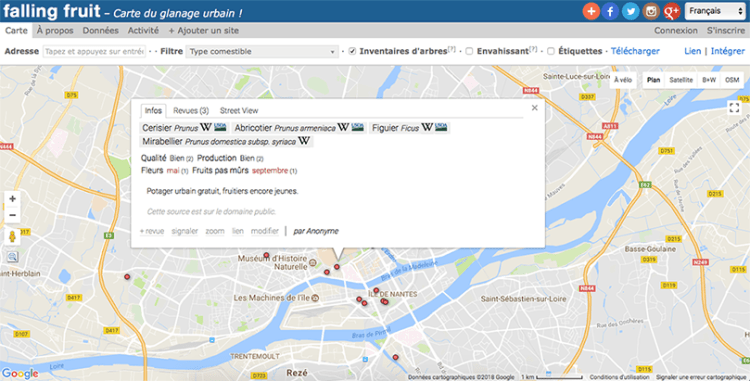The image size is (750, 381).
Task: Close the info popup with X
Action: pyautogui.click(x=535, y=108)
